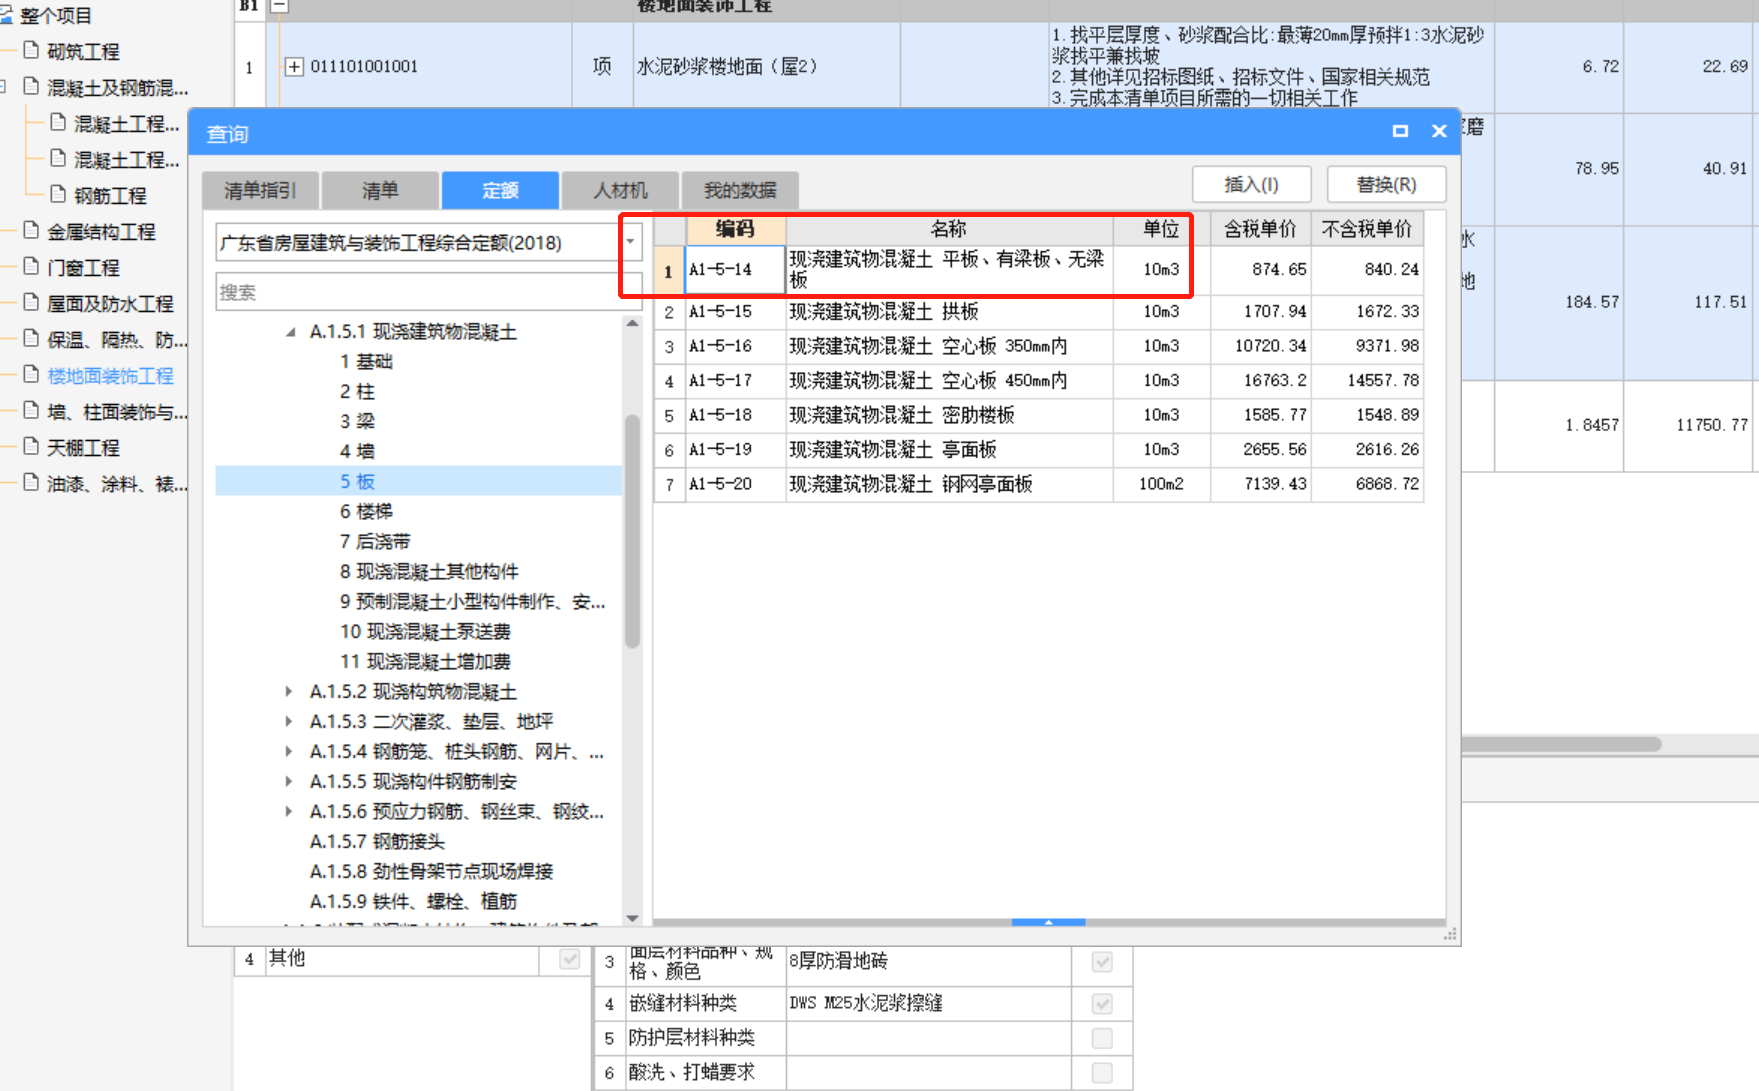This screenshot has width=1759, height=1091.
Task: Select 天棚工程 page icon in sidebar
Action: pos(31,446)
